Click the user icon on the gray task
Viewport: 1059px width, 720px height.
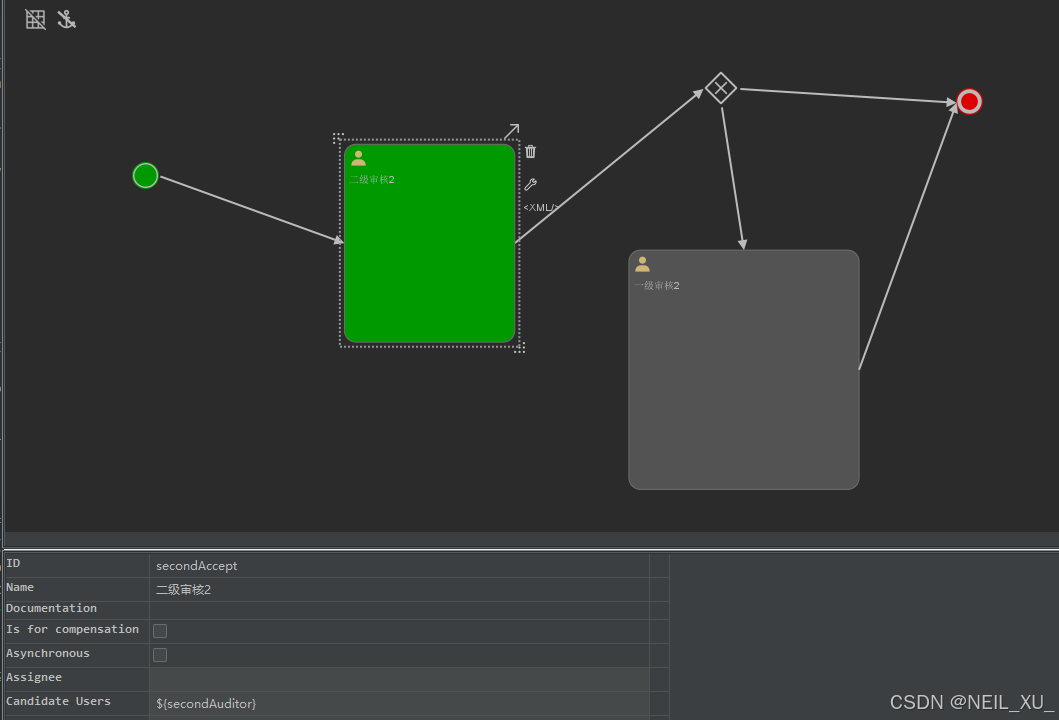click(x=642, y=264)
